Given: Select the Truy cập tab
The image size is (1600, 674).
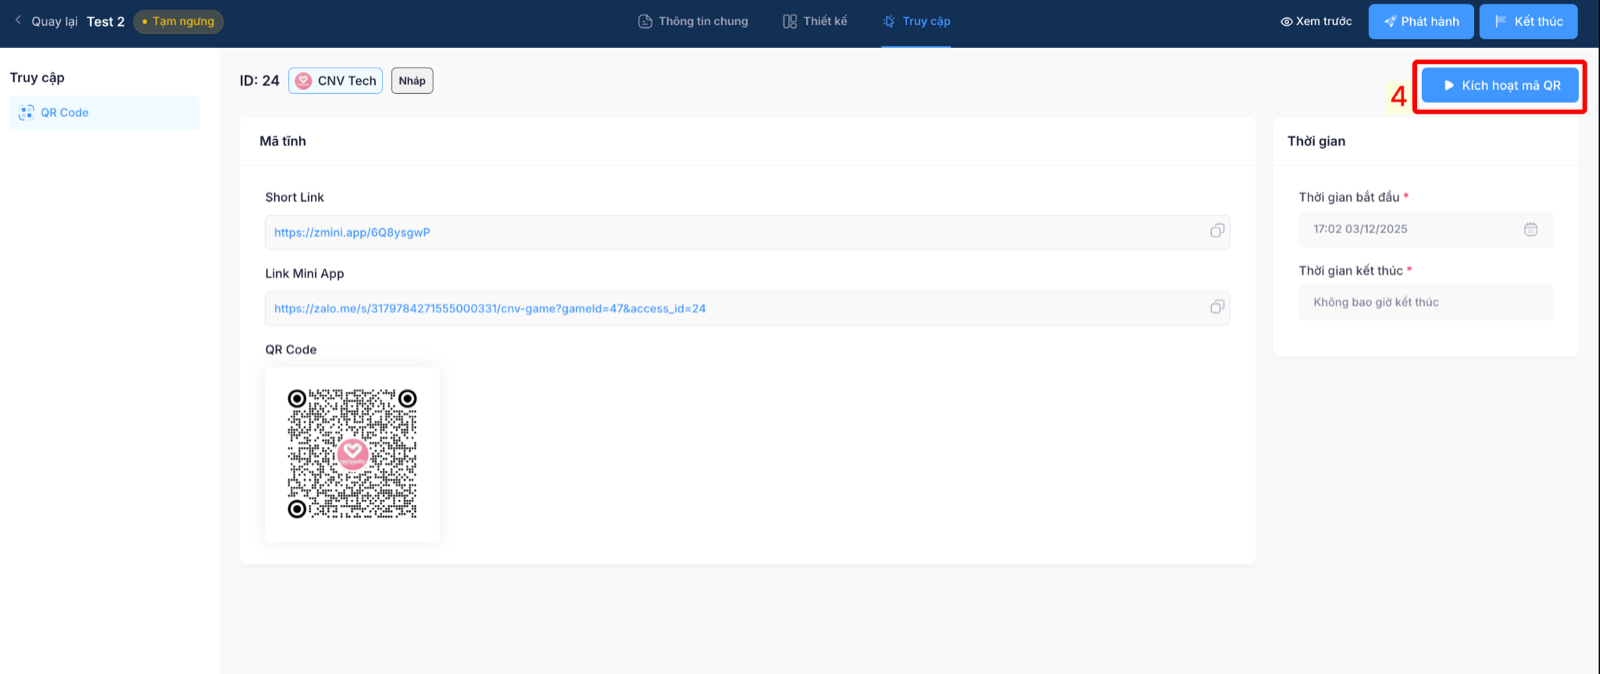Looking at the screenshot, I should point(916,21).
